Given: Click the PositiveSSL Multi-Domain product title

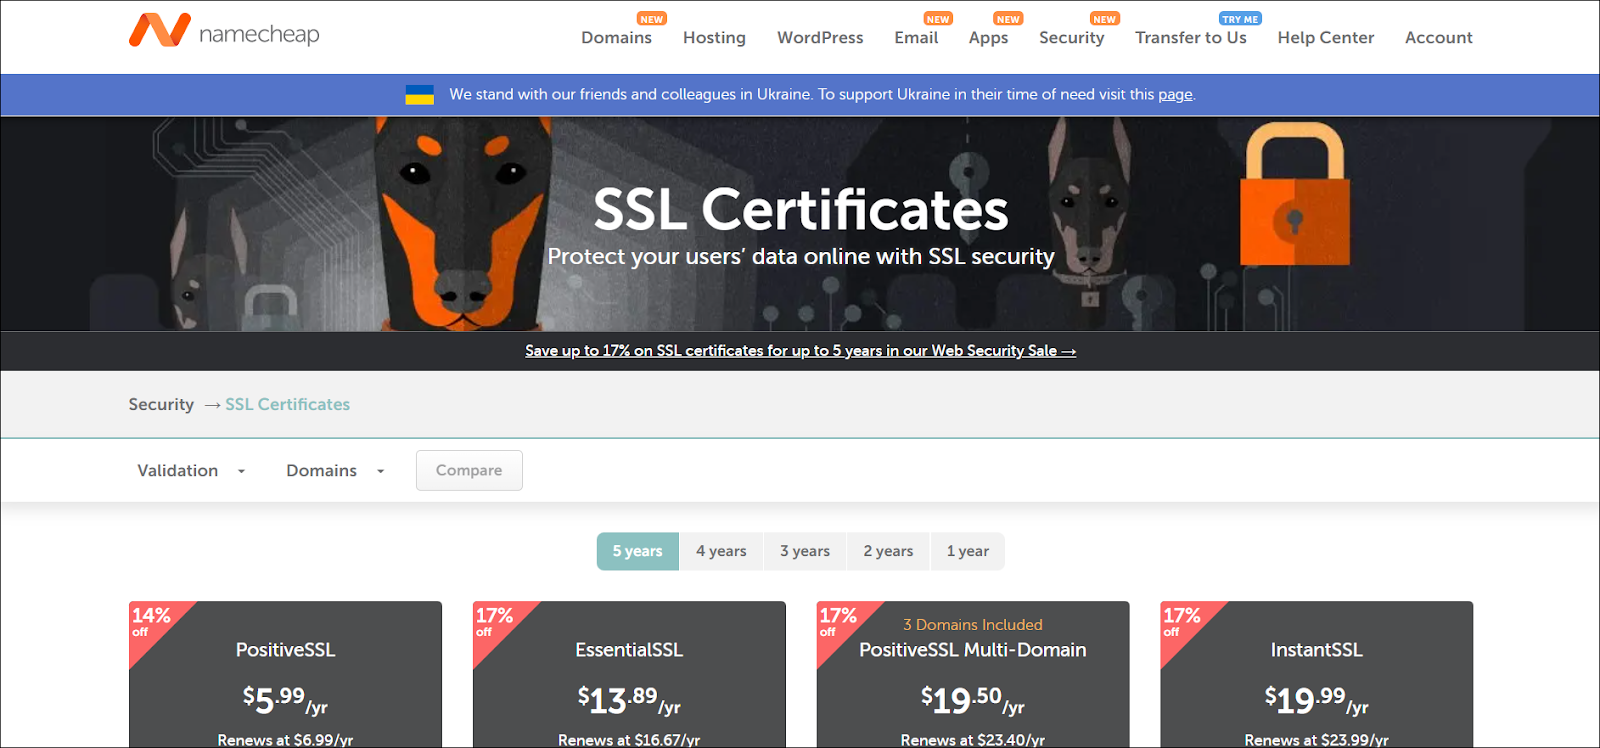Looking at the screenshot, I should point(973,650).
